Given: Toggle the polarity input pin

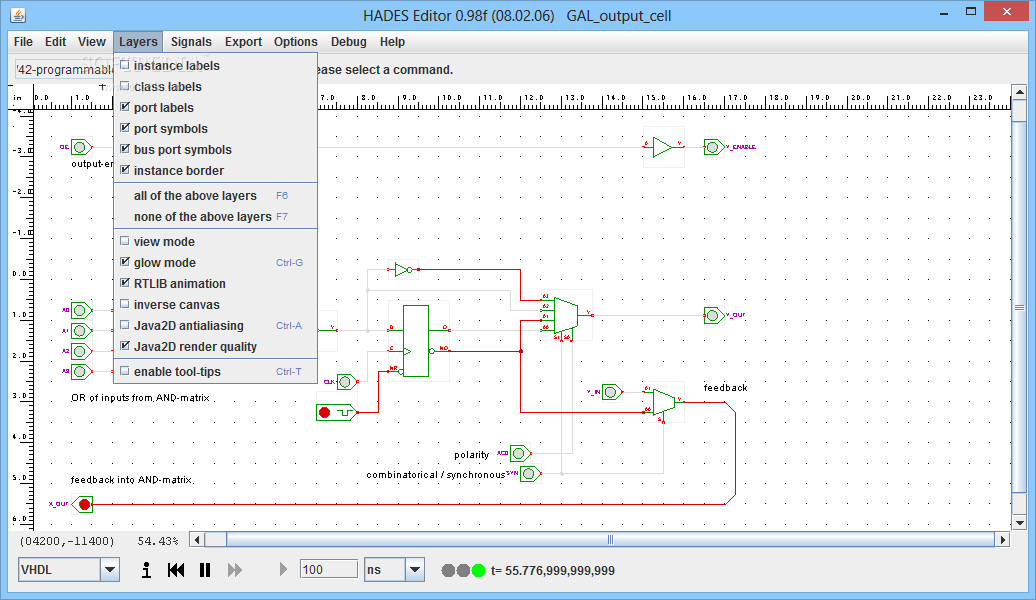Looking at the screenshot, I should tap(520, 453).
